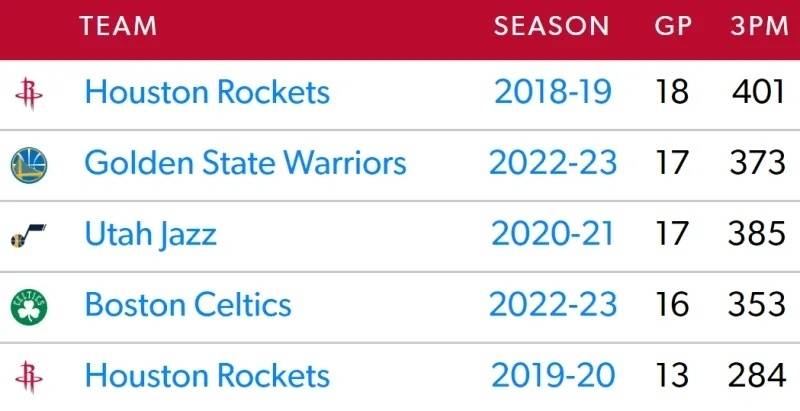The image size is (800, 411).
Task: Select the Celtics 2022-23 season link
Action: (553, 305)
